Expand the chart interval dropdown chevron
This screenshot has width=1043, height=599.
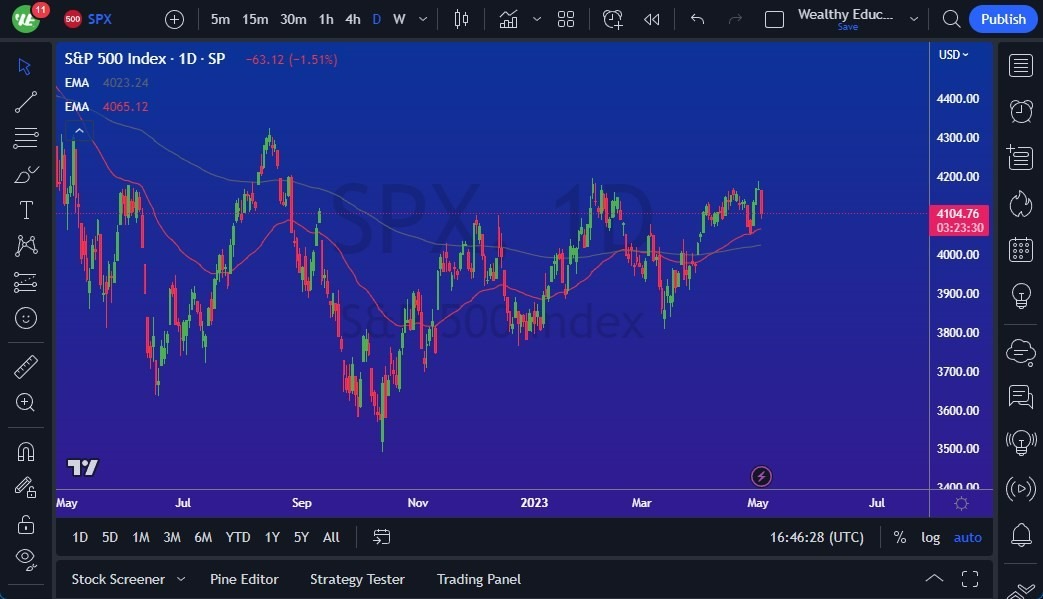(422, 18)
